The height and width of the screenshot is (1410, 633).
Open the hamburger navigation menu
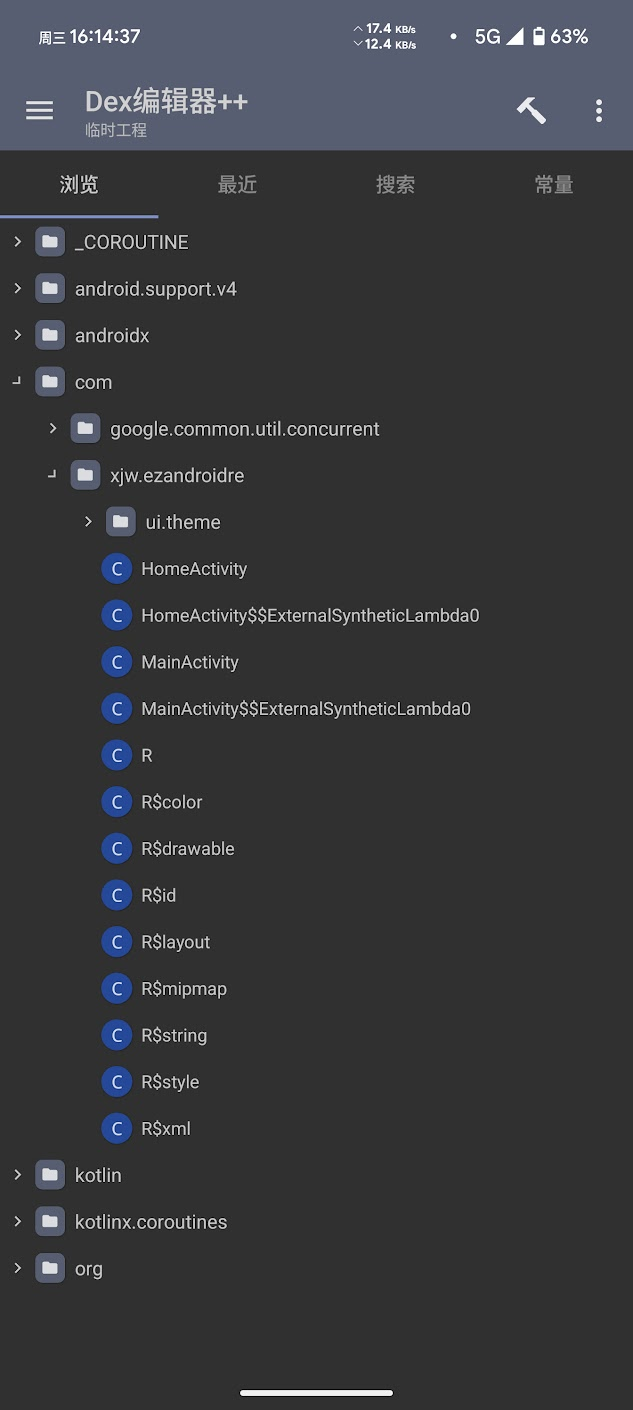39,110
